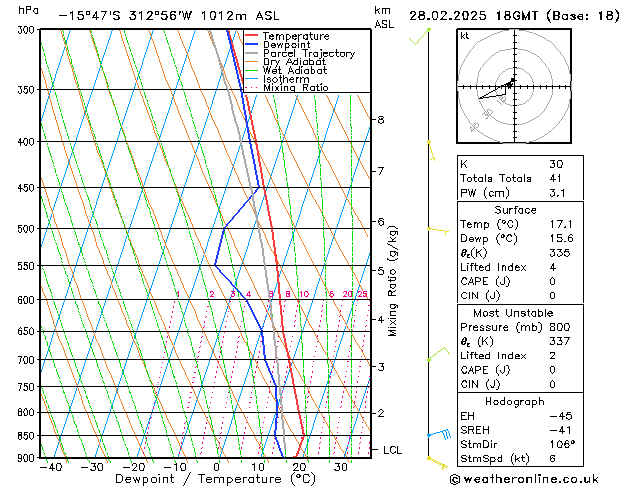
Task: Click the Most Unstable Lifted Index value 2
Action: point(553,356)
